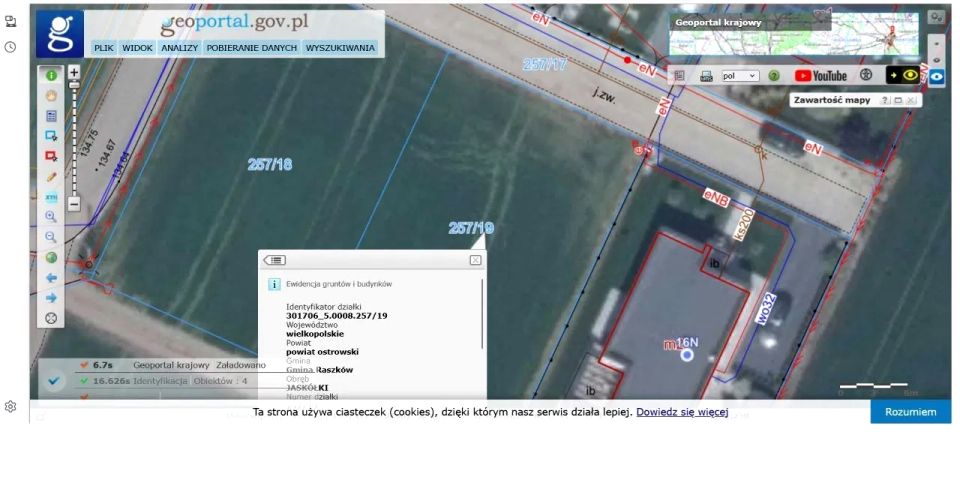This screenshot has height=504, width=960.
Task: Follow the 'Dowiedz się więcej' link
Action: pos(681,412)
